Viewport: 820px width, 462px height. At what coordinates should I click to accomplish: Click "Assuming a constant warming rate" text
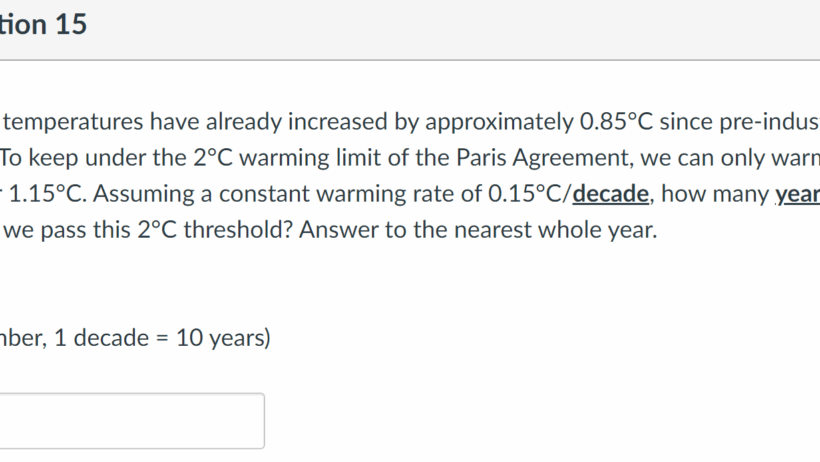coord(287,194)
